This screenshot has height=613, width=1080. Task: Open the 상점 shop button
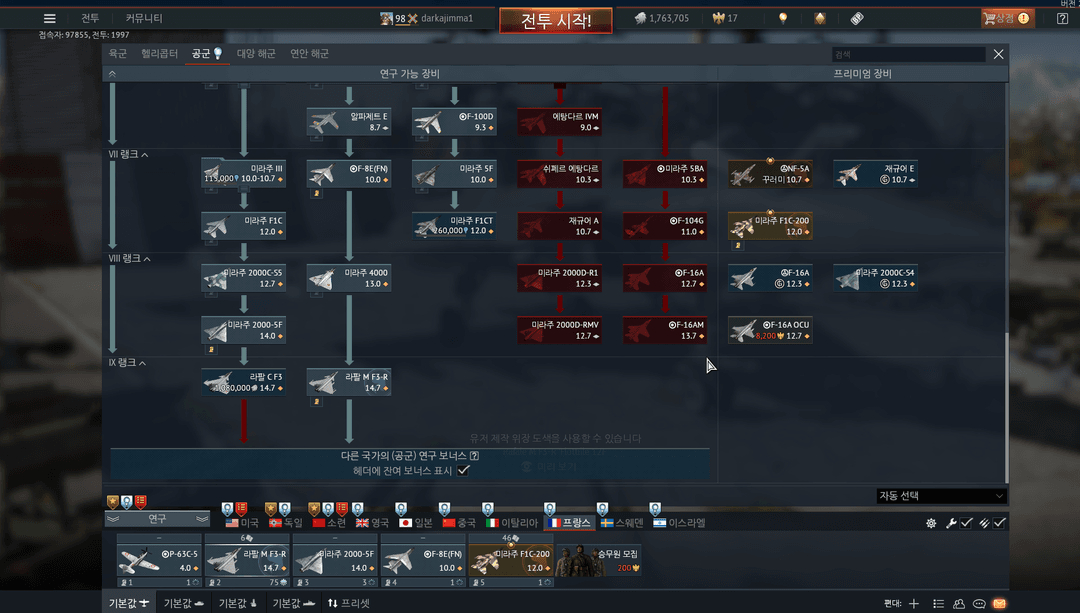[x=1006, y=18]
